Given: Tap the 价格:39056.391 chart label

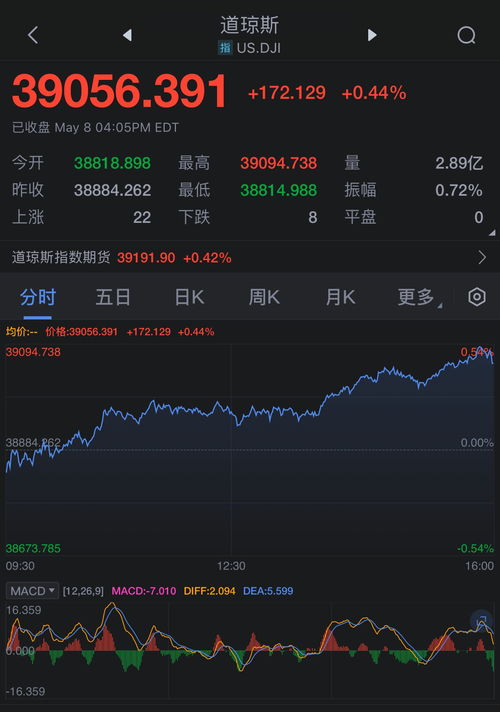Looking at the screenshot, I should 81,331.
